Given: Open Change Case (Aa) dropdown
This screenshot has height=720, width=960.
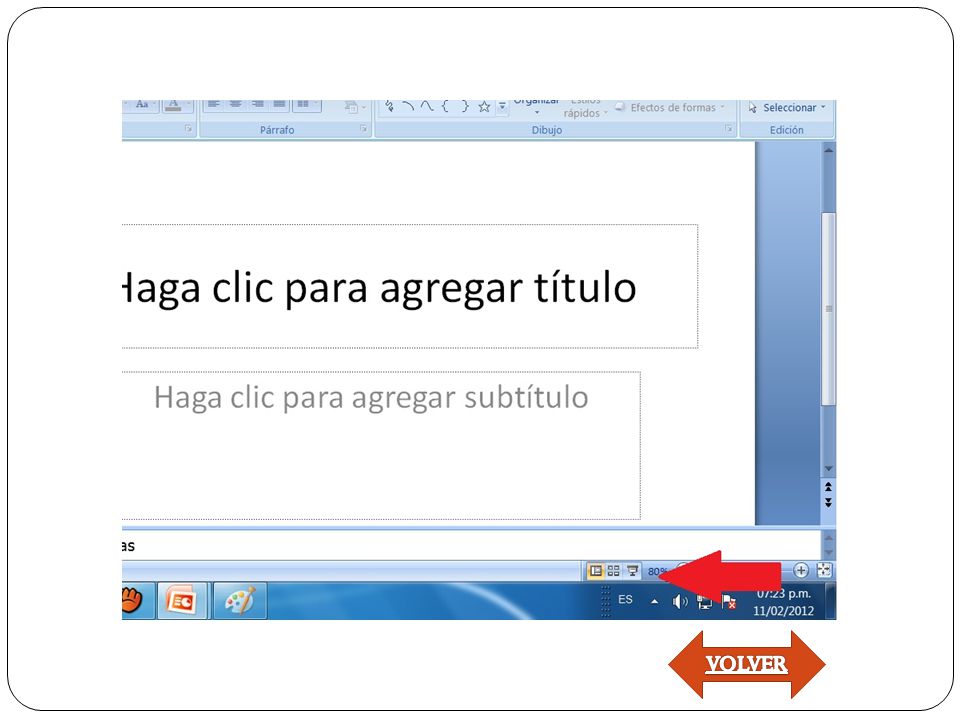Looking at the screenshot, I should pyautogui.click(x=146, y=105).
